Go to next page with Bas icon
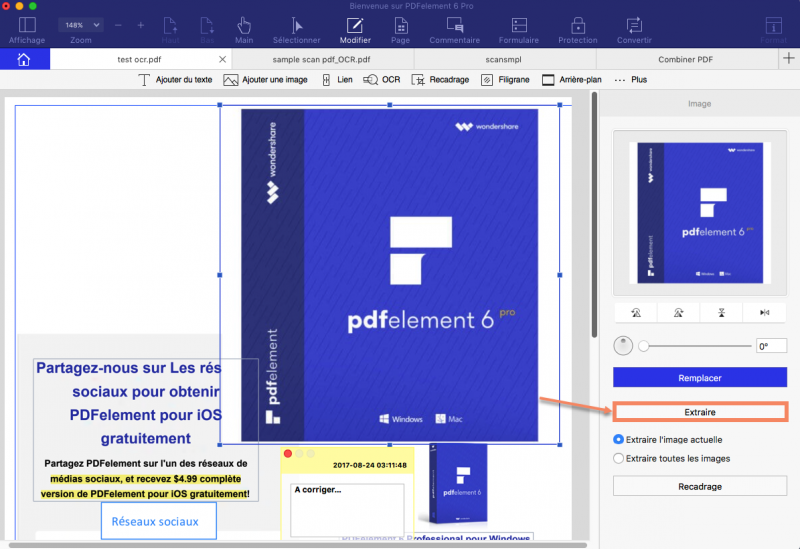Viewport: 800px width, 549px height. 207,26
